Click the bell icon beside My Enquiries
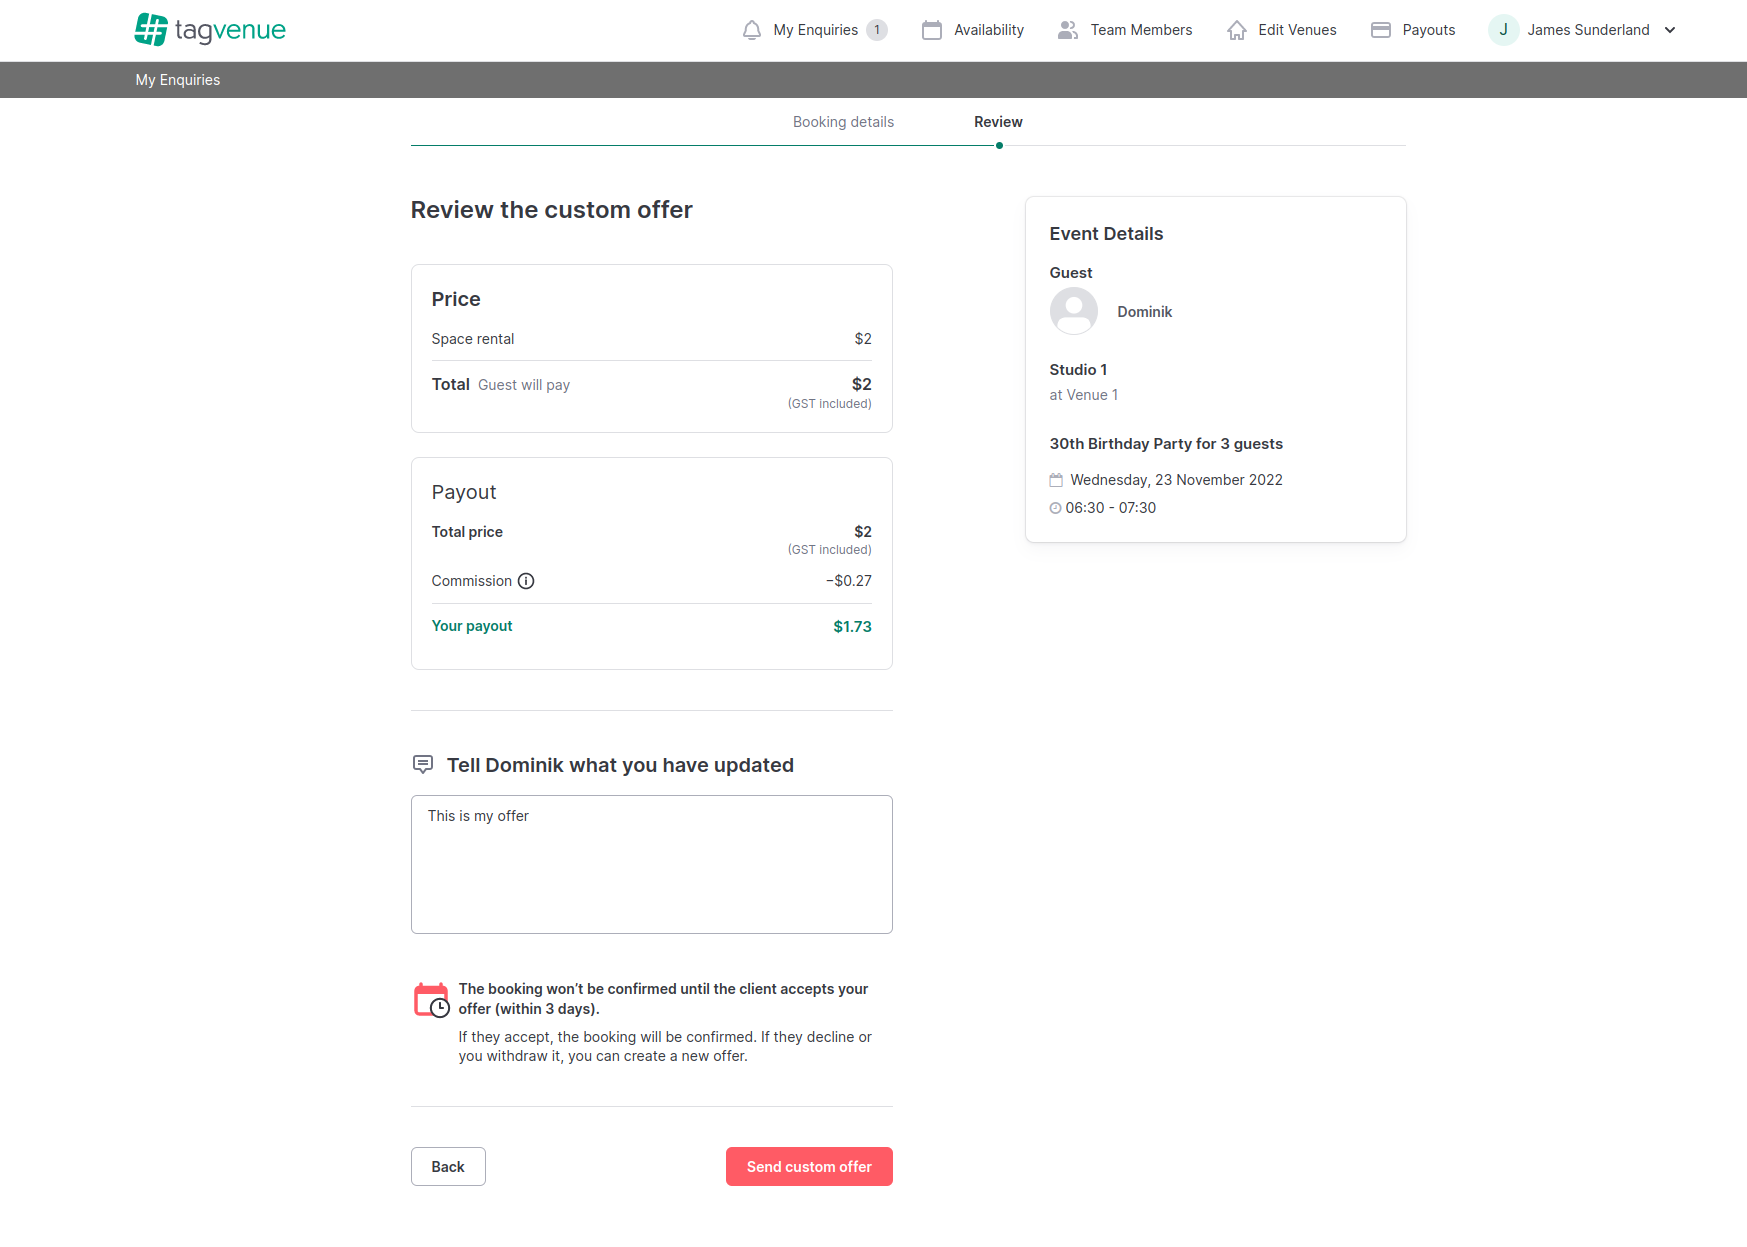Viewport: 1747px width, 1247px height. [x=752, y=30]
